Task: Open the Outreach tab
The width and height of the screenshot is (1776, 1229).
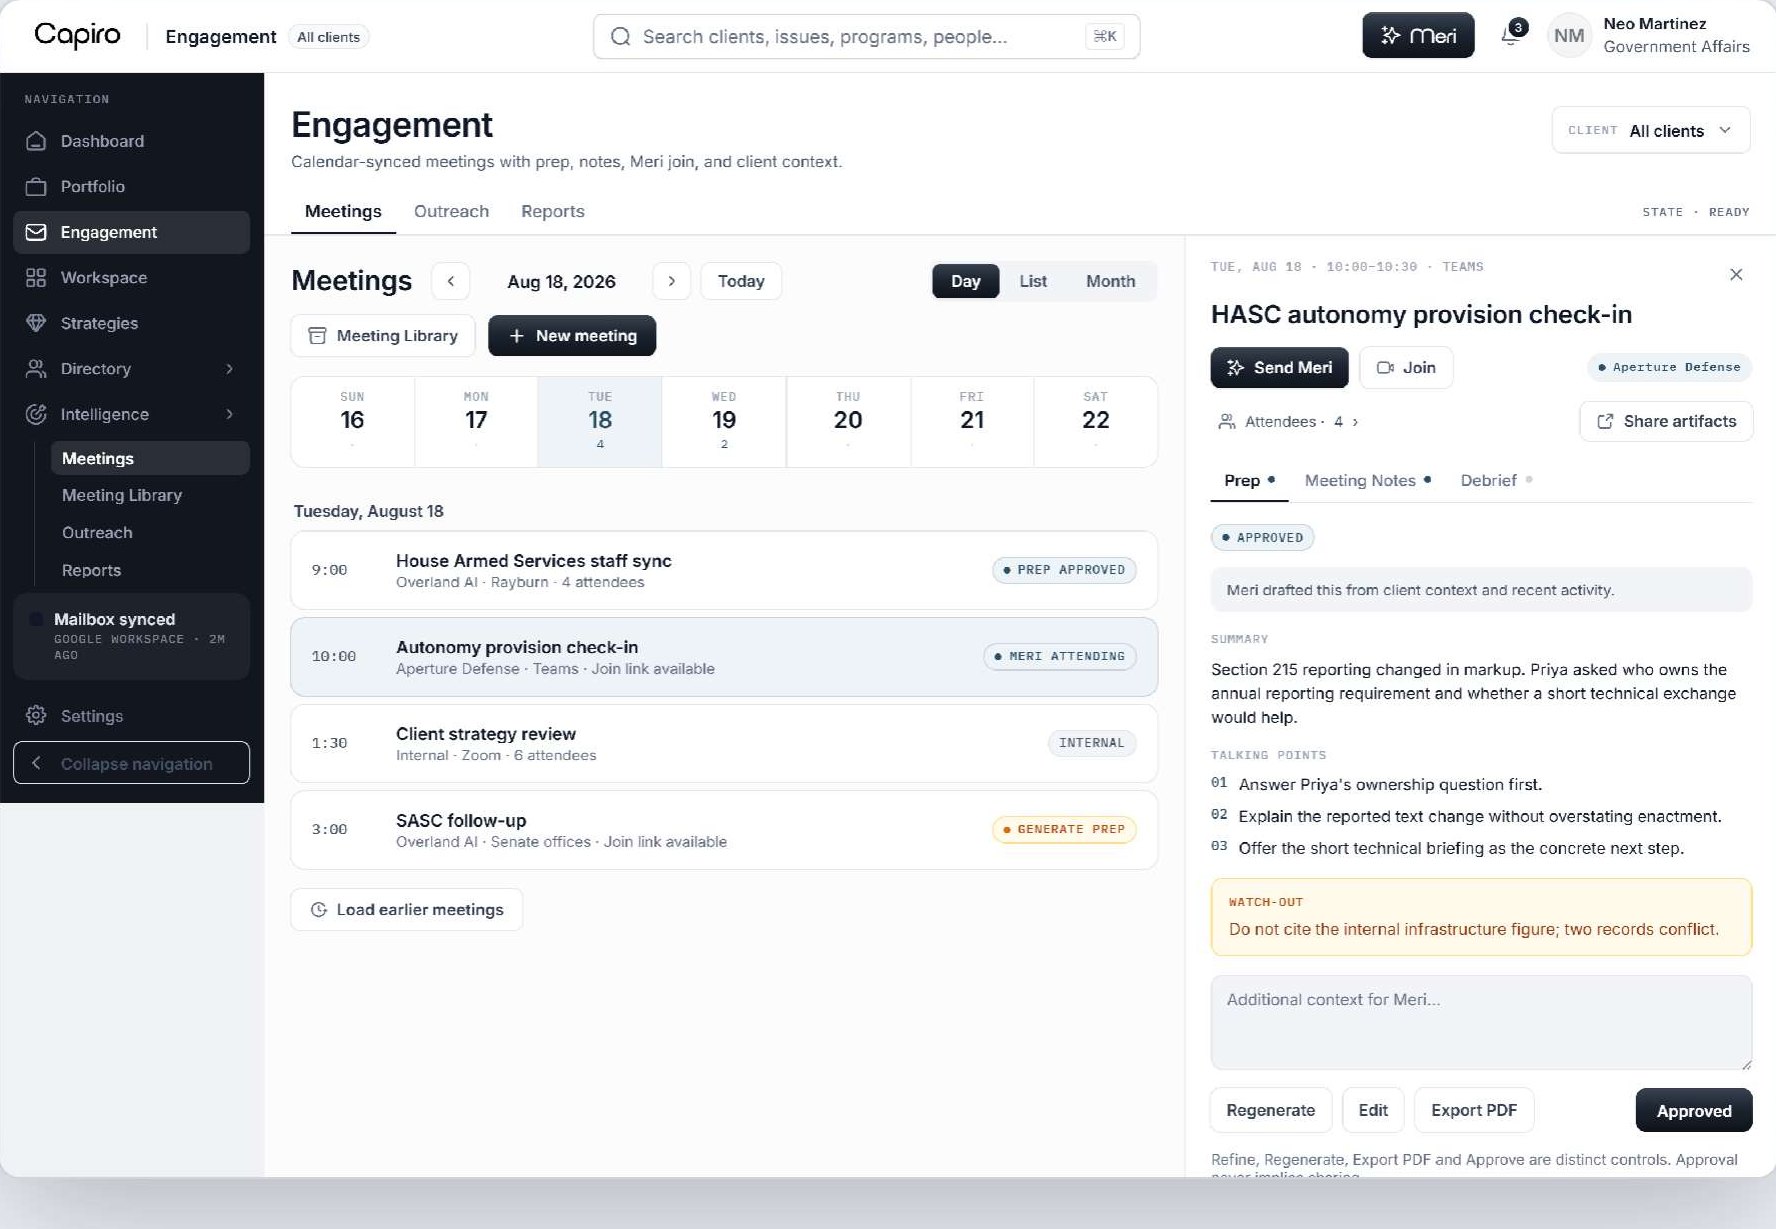Action: pos(451,211)
